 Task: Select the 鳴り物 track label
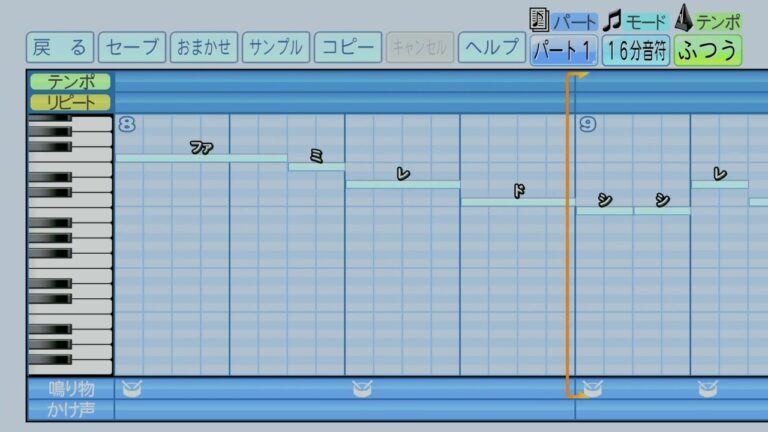click(70, 388)
